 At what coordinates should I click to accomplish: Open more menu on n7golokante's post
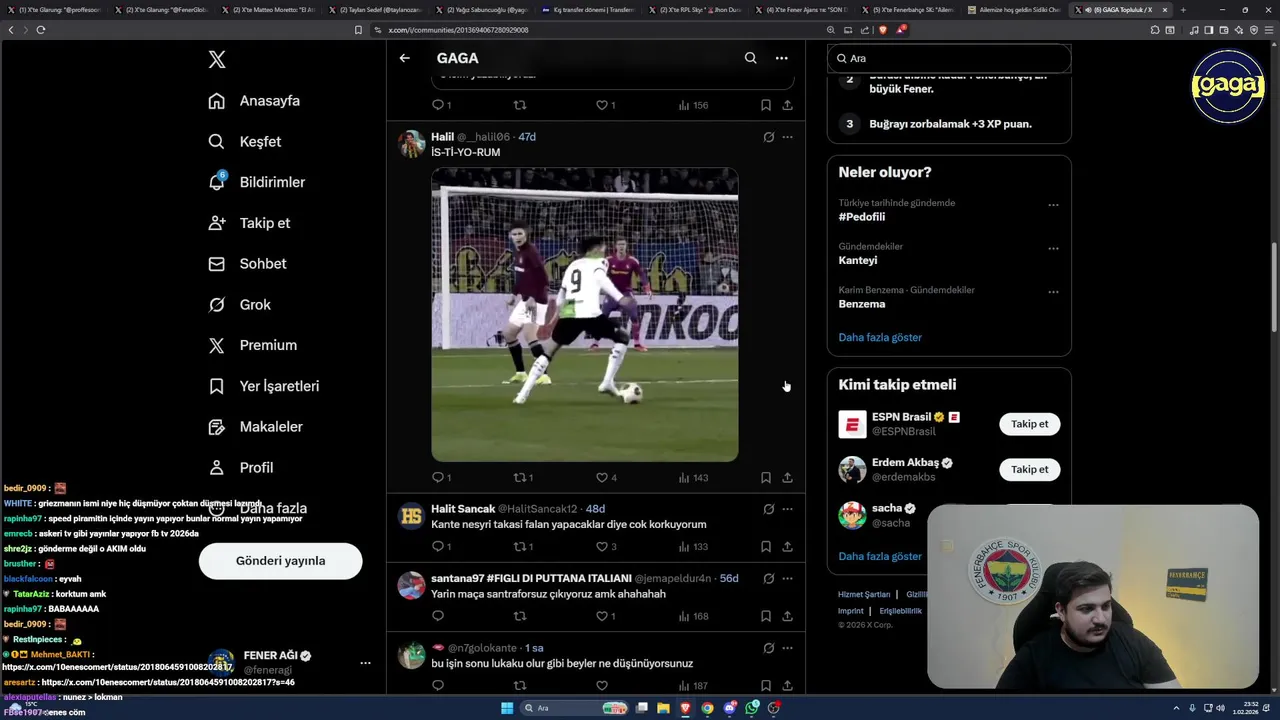click(788, 648)
